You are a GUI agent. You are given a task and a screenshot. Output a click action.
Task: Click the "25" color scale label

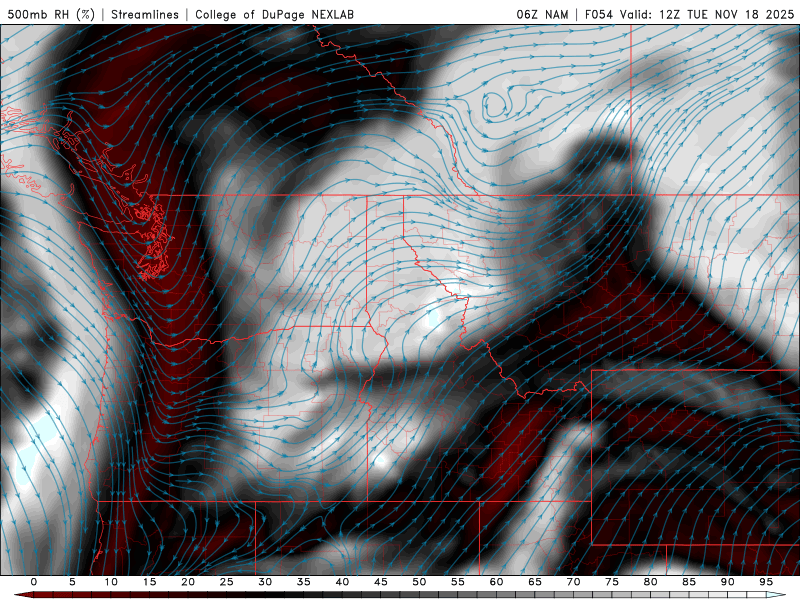(227, 582)
